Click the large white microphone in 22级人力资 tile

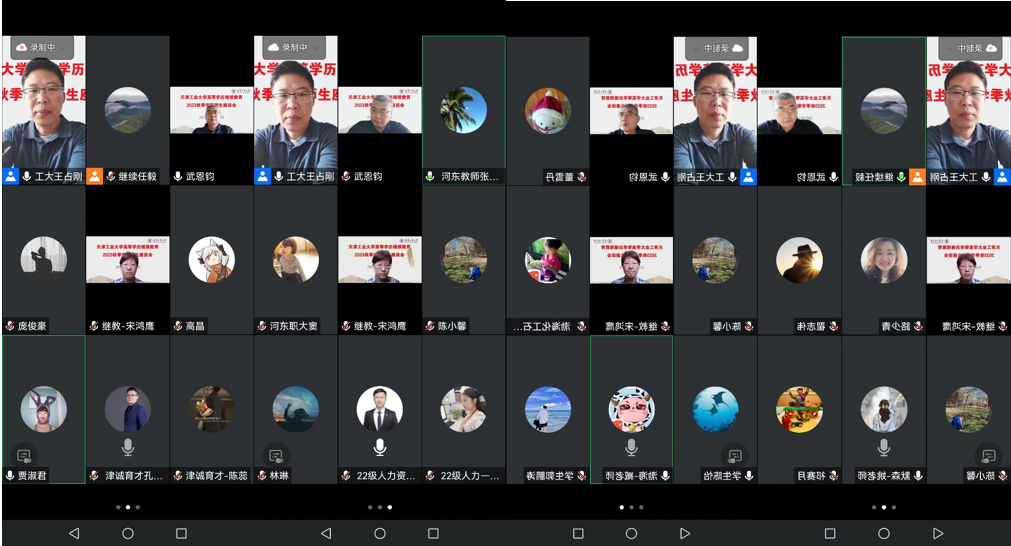click(380, 446)
